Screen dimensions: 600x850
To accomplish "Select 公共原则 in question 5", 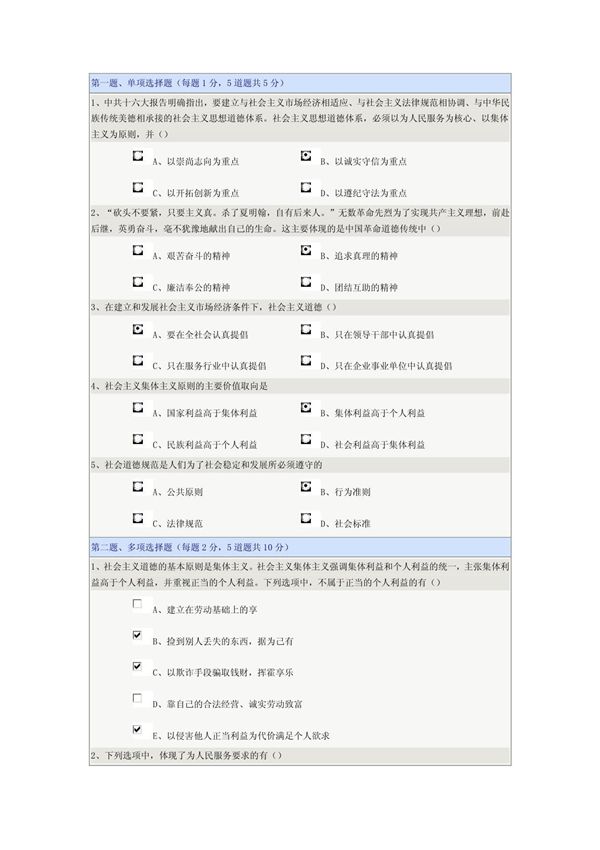I will tap(137, 487).
